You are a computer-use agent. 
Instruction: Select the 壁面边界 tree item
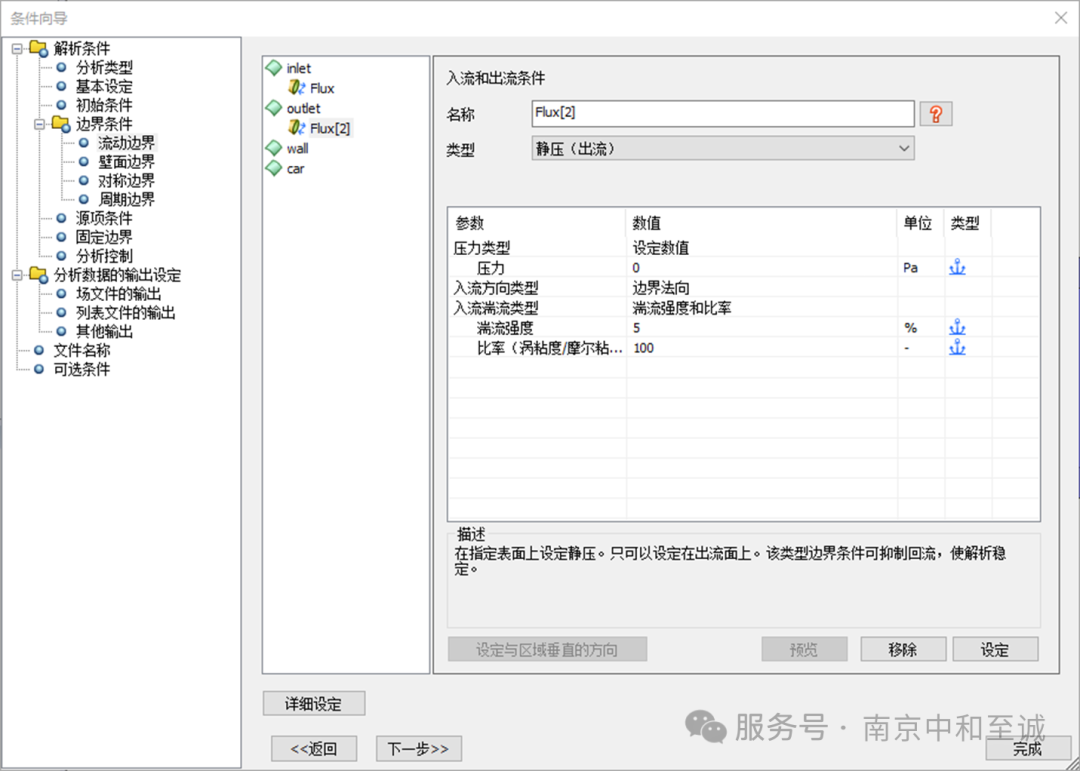(x=127, y=162)
